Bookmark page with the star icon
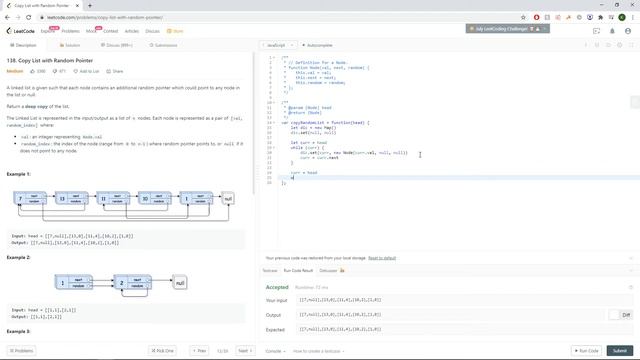The image size is (640, 360). [523, 17]
